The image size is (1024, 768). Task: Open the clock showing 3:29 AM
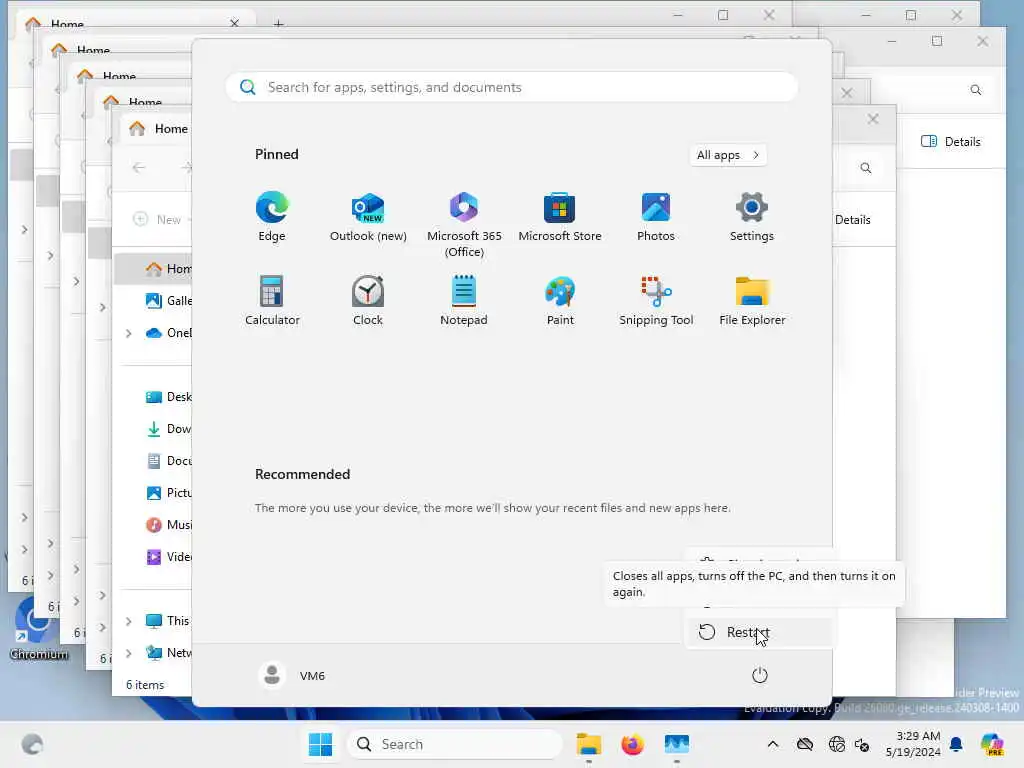(x=913, y=744)
